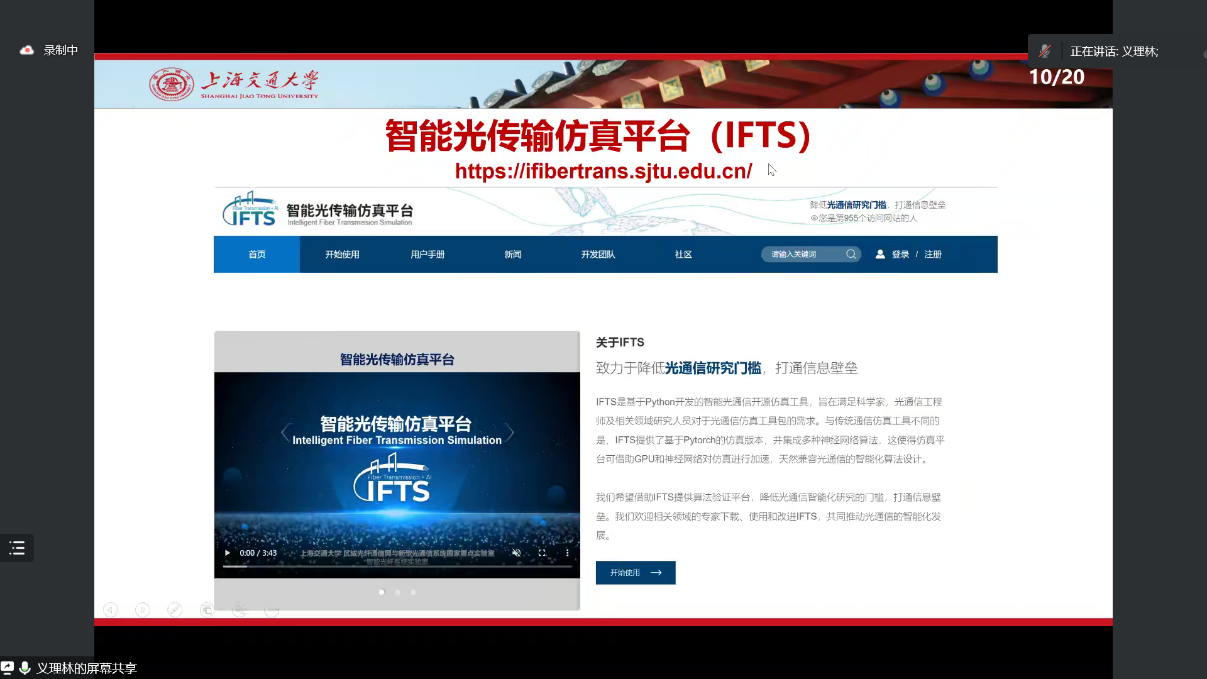Open the meeting panel list icon at left
The width and height of the screenshot is (1207, 679).
coord(17,547)
